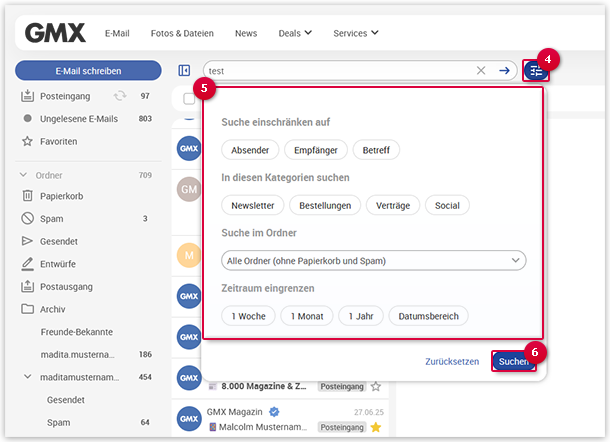Image resolution: width=610 pixels, height=442 pixels.
Task: Click the orange M sender avatar
Action: tap(189, 255)
